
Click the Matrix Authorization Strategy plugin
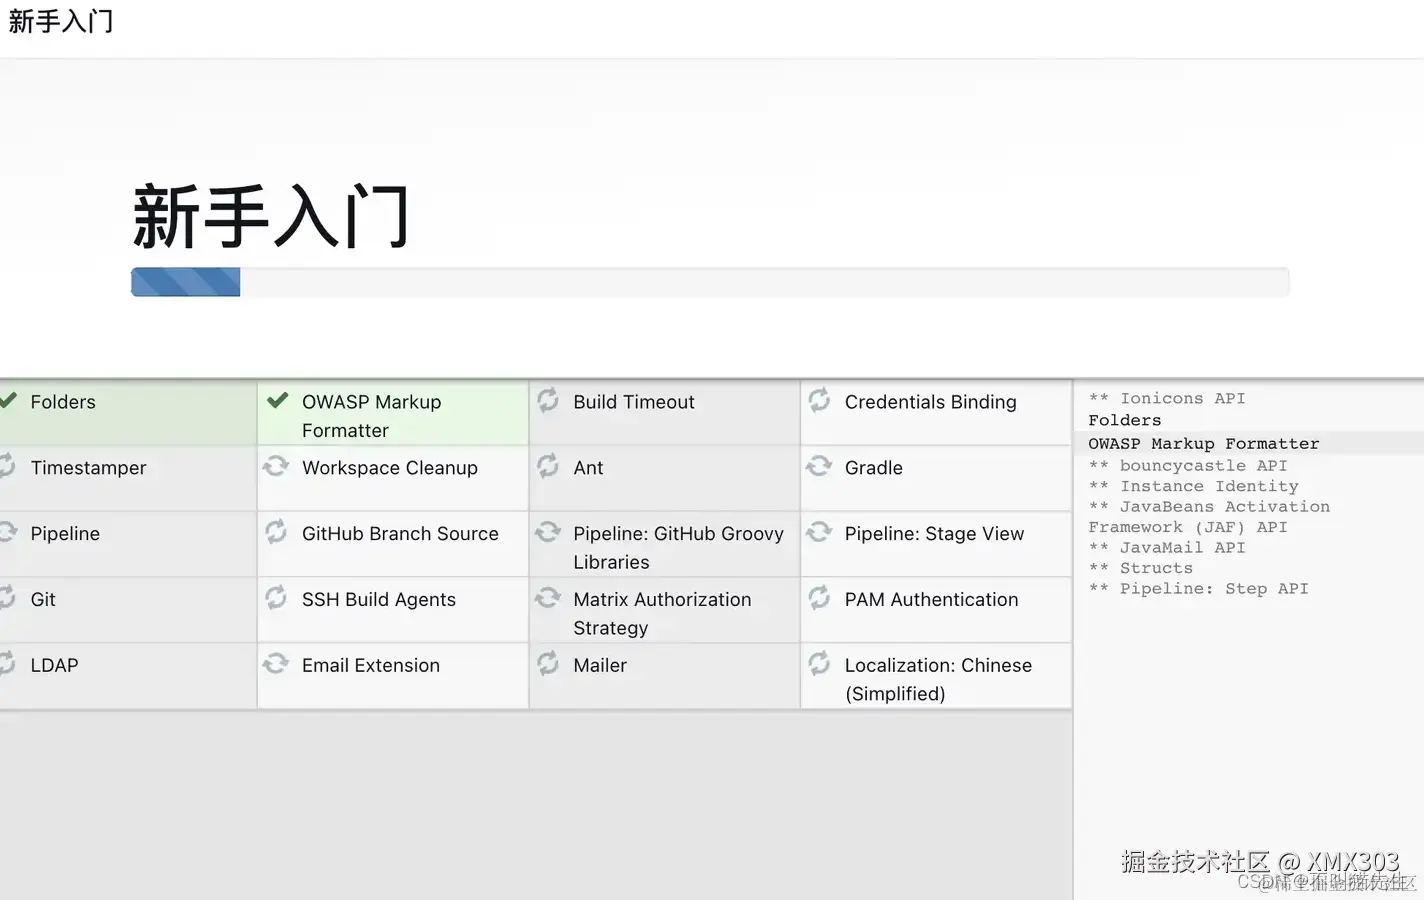pyautogui.click(x=661, y=613)
